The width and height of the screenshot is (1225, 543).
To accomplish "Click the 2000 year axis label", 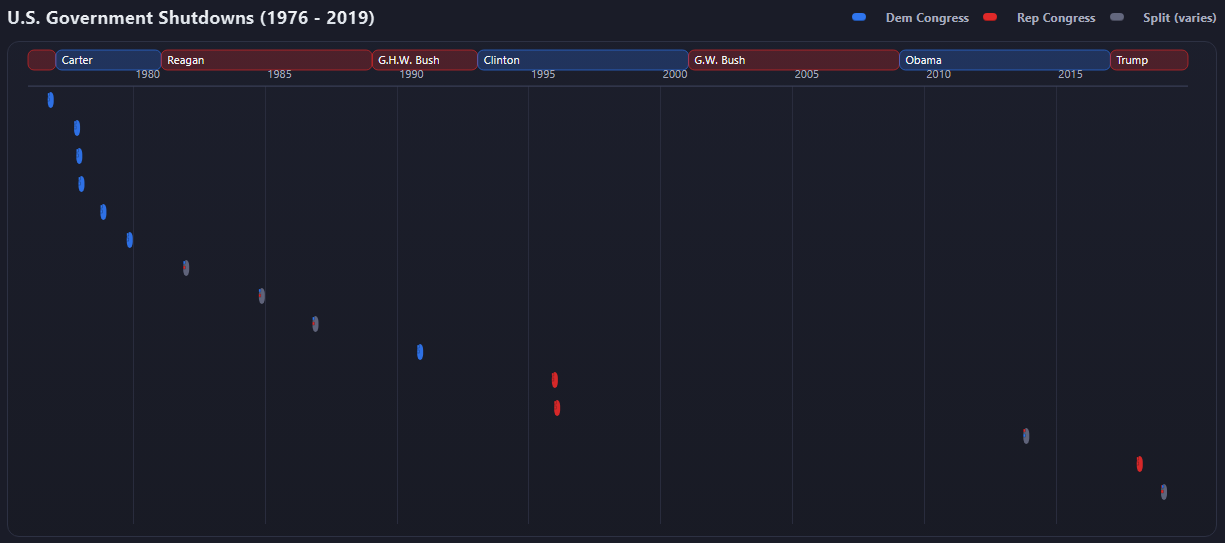I will pyautogui.click(x=675, y=74).
